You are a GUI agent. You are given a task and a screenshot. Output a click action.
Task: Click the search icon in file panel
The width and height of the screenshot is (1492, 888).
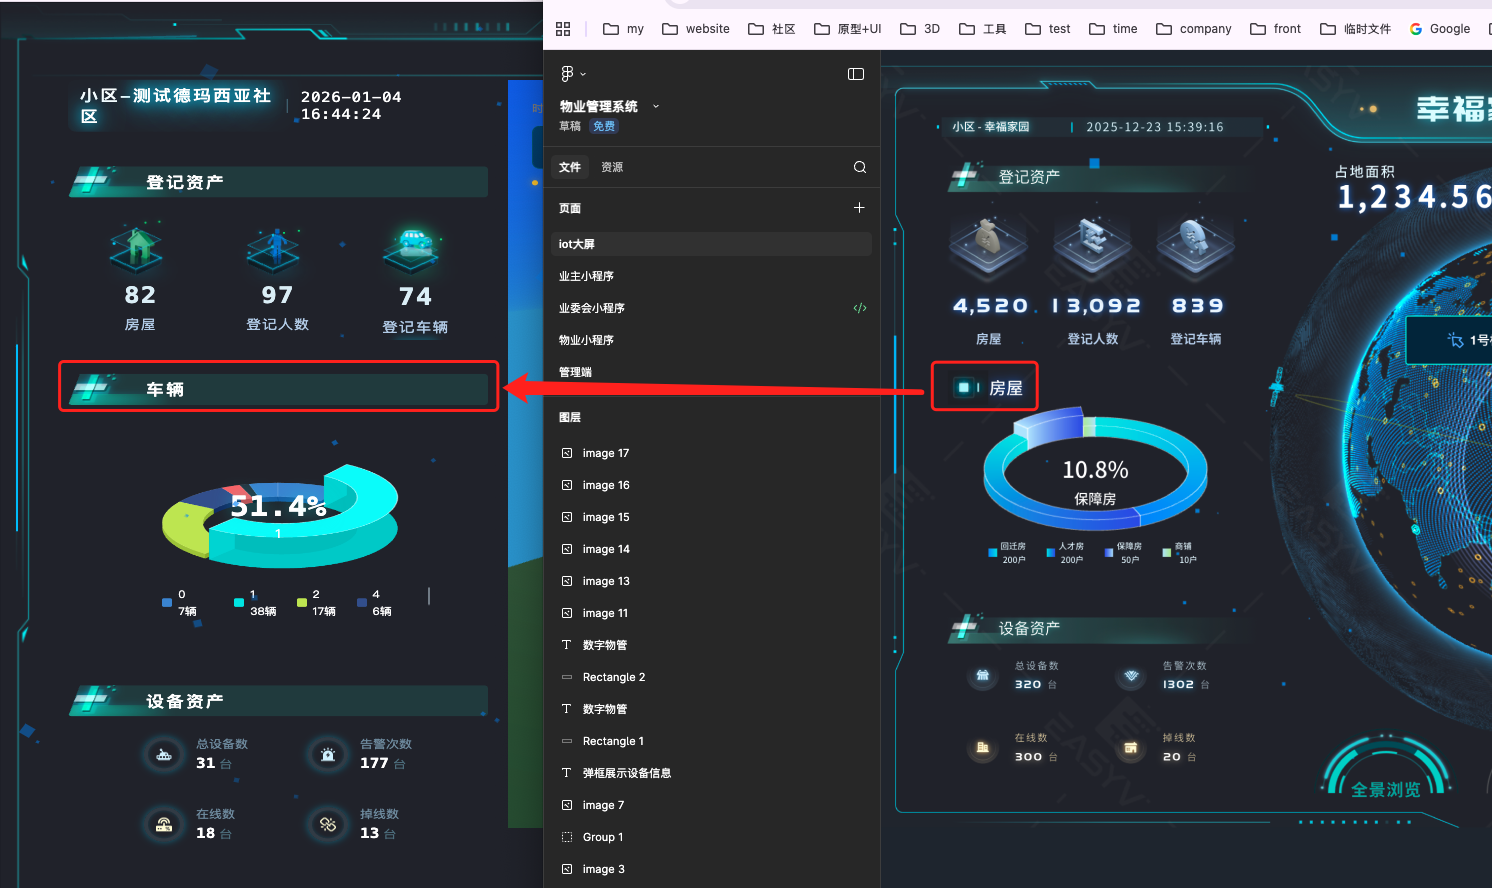[x=860, y=167]
